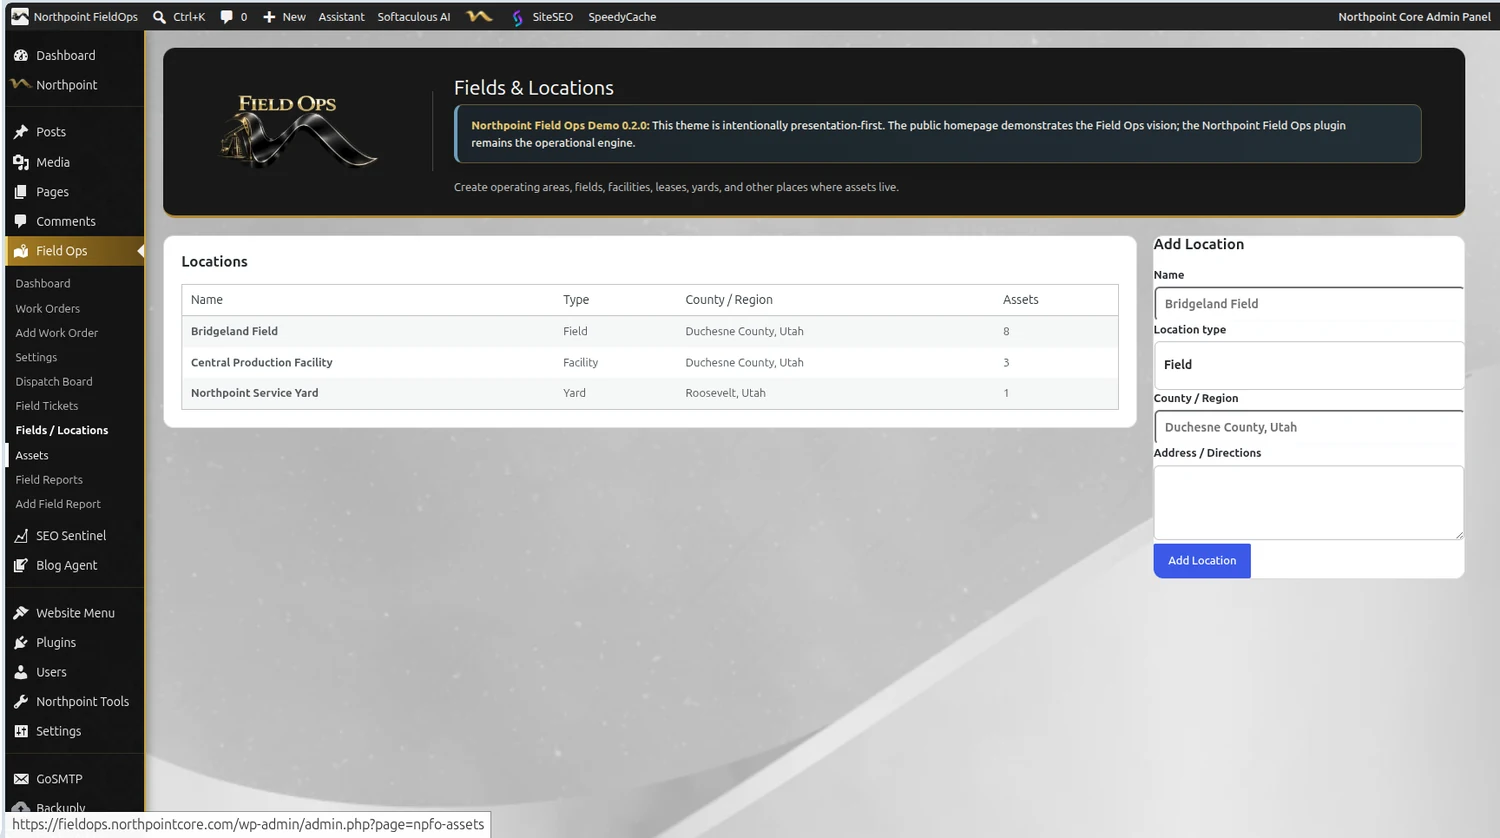Image resolution: width=1500 pixels, height=838 pixels.
Task: Select Fields / Locations submenu item
Action: (62, 430)
